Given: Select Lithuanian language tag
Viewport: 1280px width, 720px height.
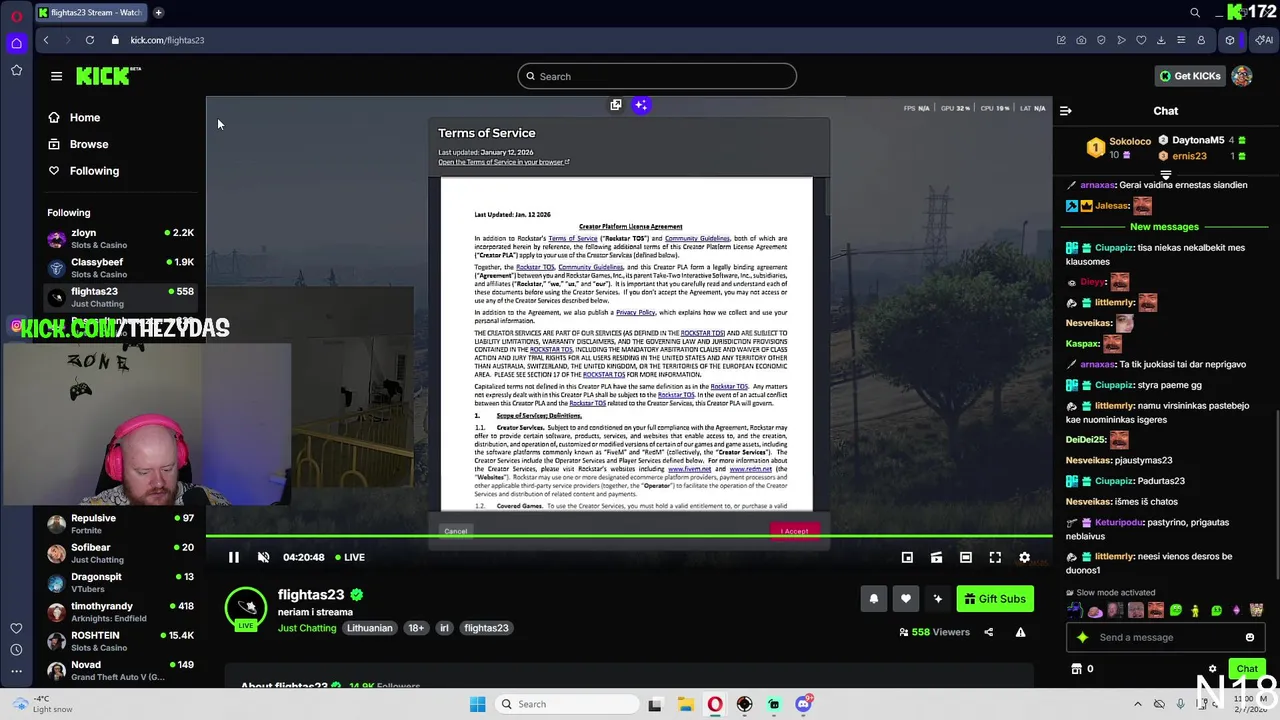Looking at the screenshot, I should click(369, 628).
